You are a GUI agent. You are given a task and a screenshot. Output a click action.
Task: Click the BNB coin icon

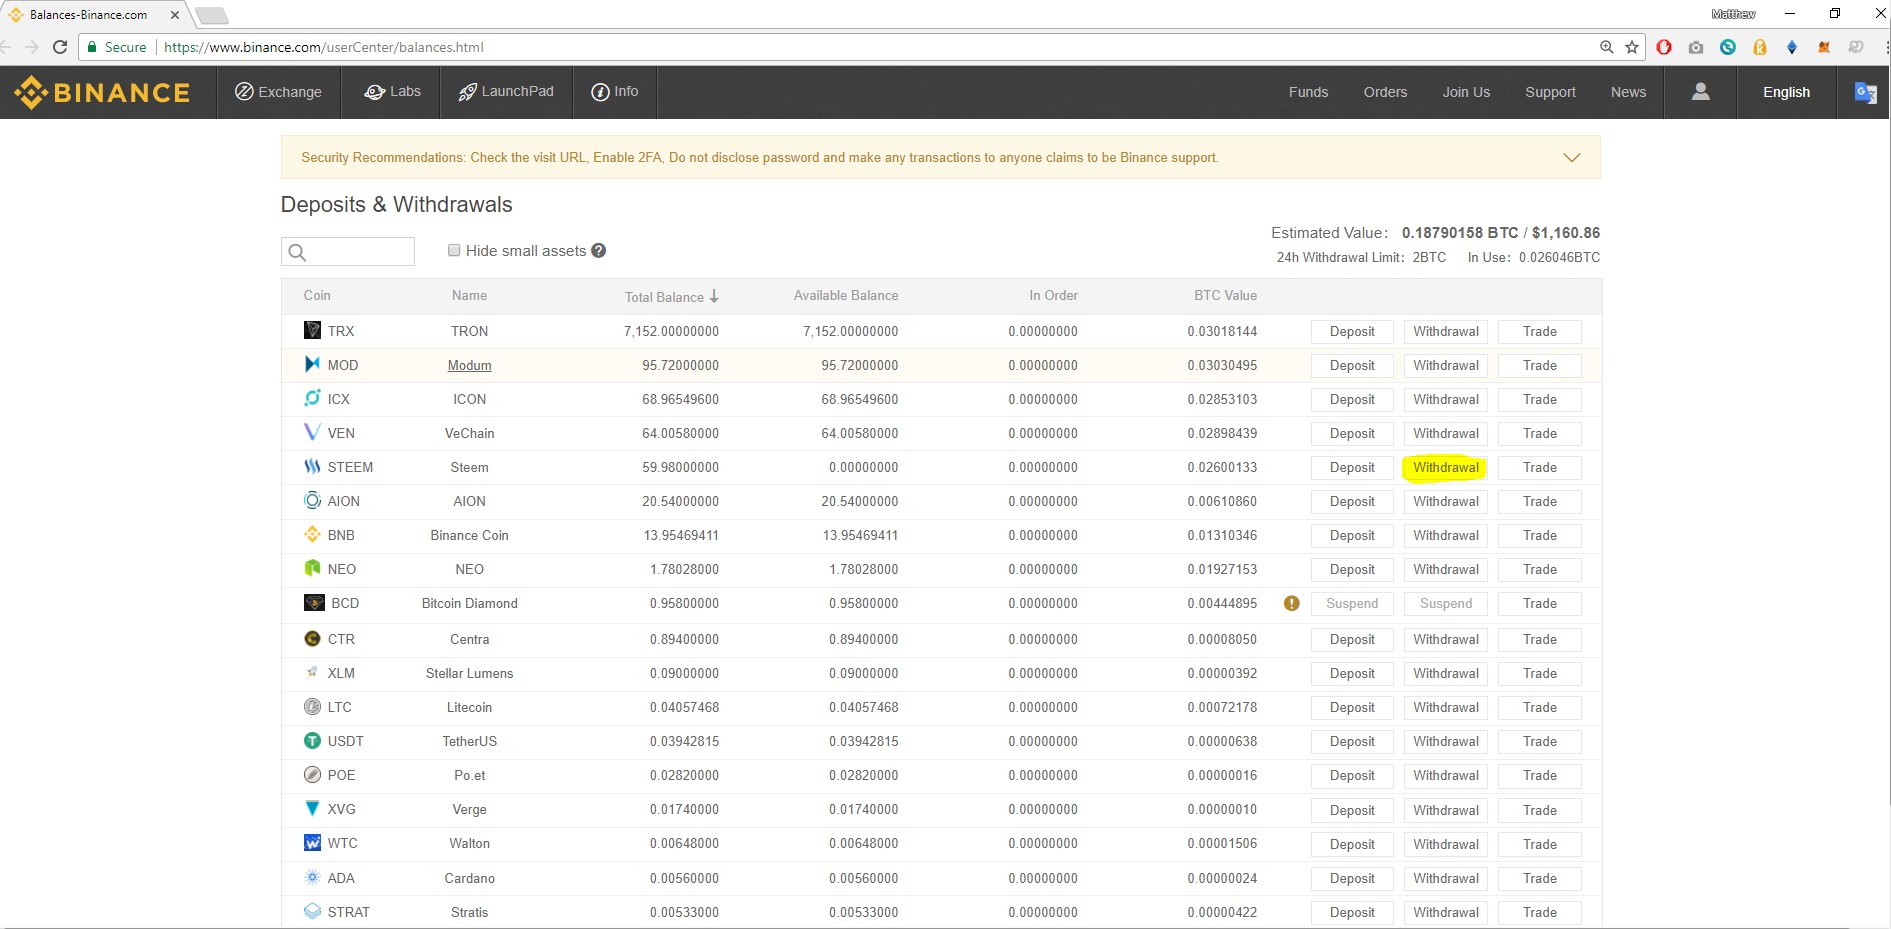point(312,534)
